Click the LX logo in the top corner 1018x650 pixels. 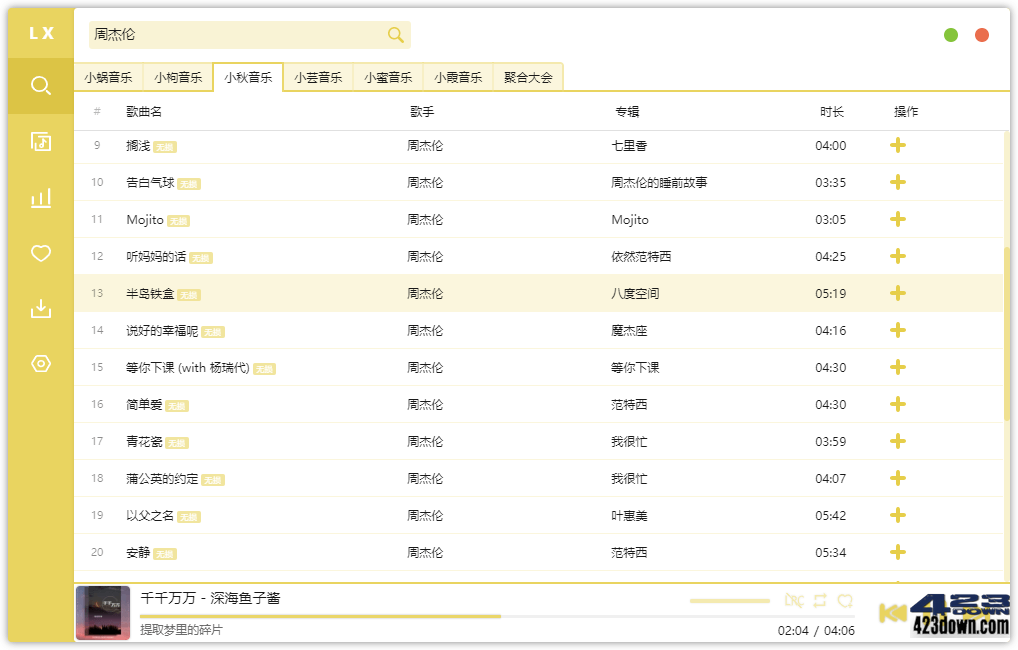point(39,32)
